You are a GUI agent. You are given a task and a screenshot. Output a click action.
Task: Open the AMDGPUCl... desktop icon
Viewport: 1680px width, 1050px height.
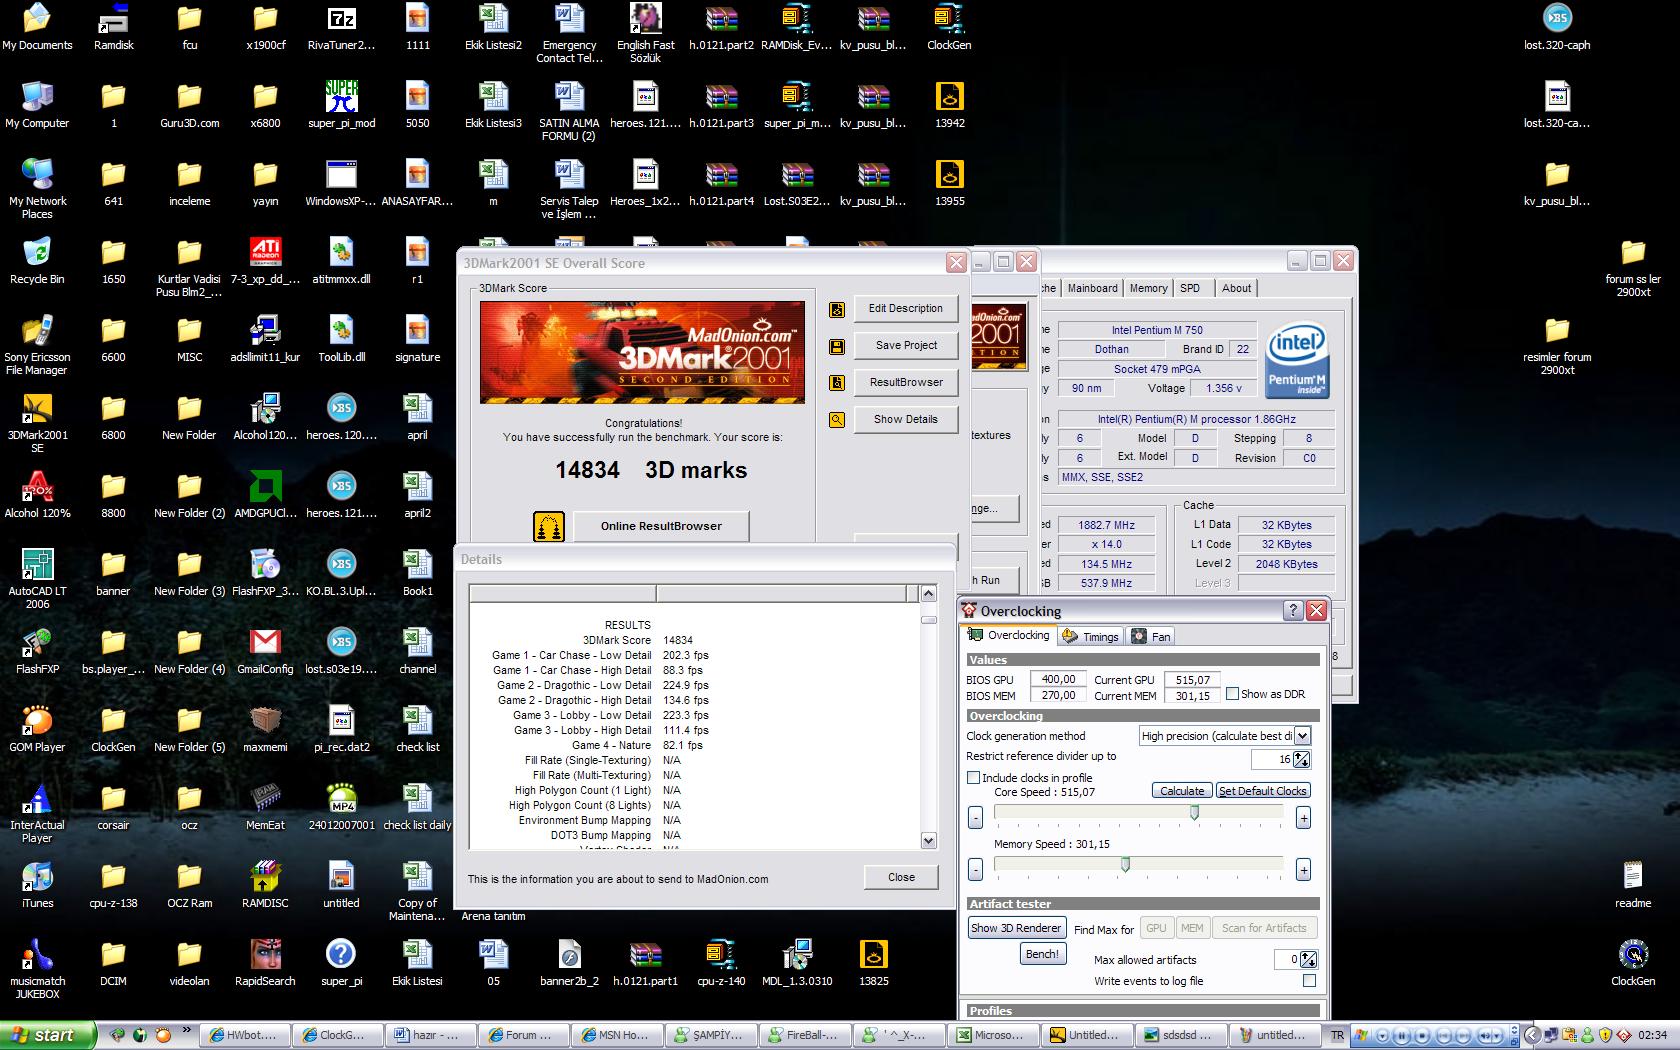[x=265, y=495]
